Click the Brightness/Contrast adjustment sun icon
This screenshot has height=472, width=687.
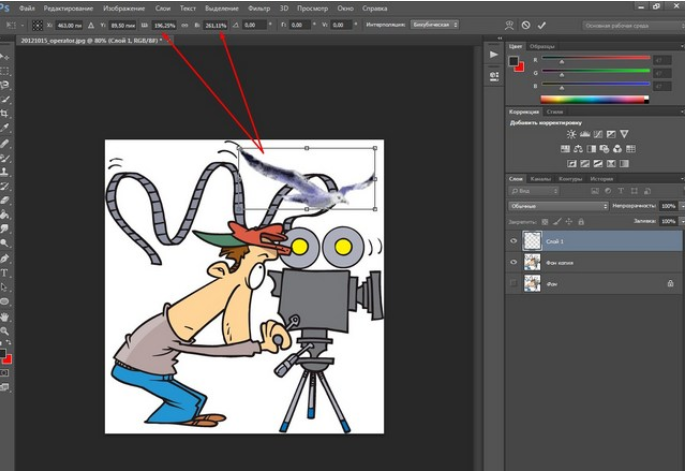coord(571,133)
